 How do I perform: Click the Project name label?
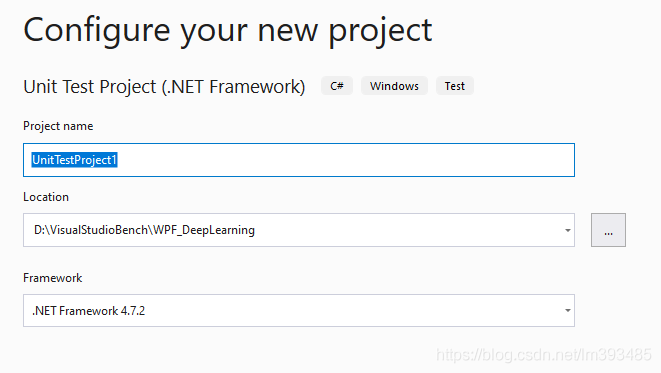point(58,126)
